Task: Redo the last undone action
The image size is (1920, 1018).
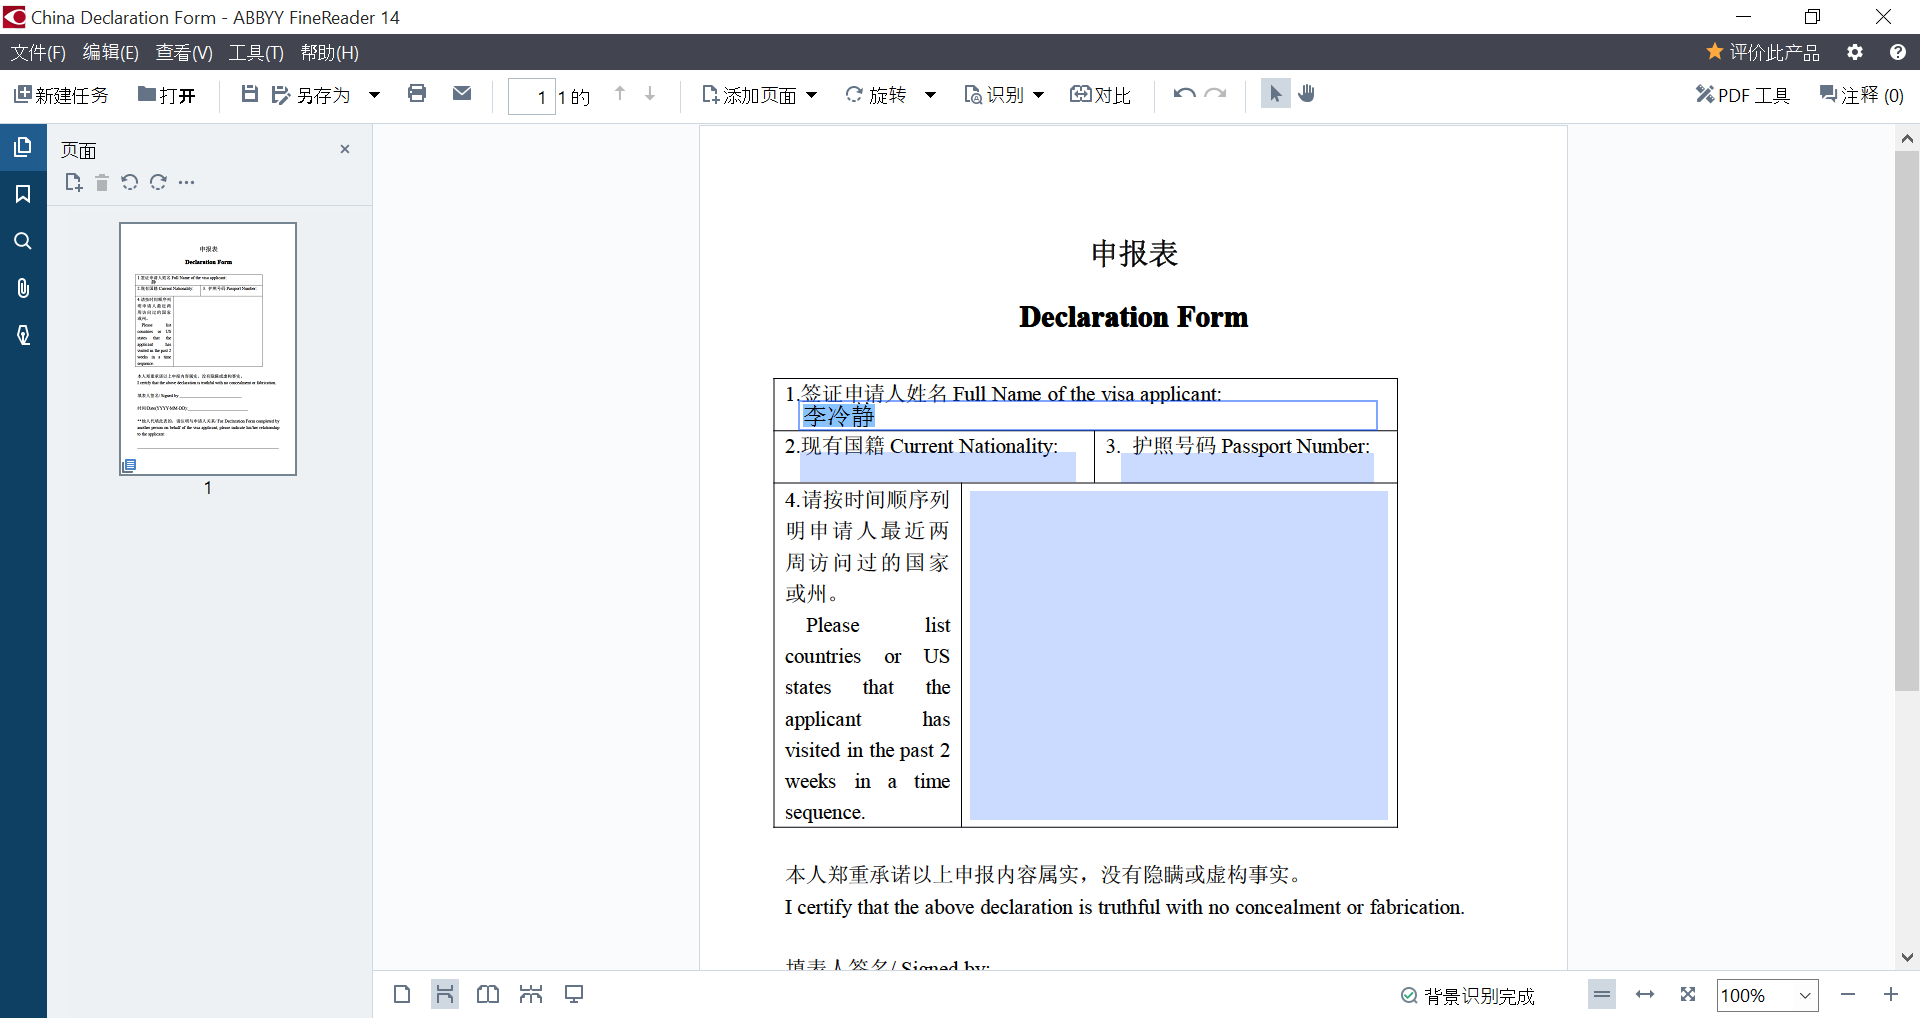Action: (1216, 94)
